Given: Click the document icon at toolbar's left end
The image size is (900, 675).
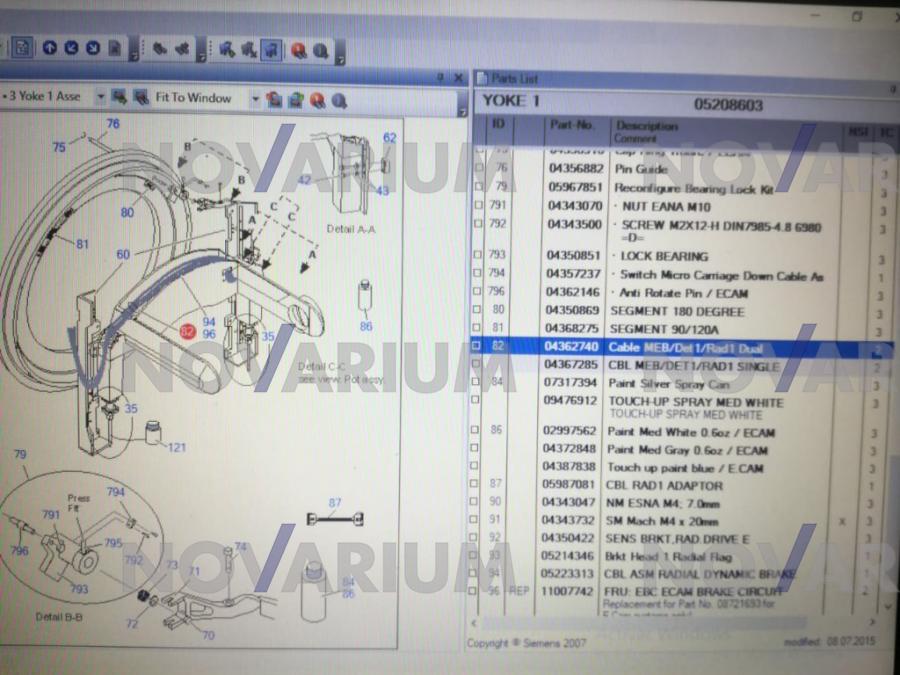Looking at the screenshot, I should (x=22, y=48).
